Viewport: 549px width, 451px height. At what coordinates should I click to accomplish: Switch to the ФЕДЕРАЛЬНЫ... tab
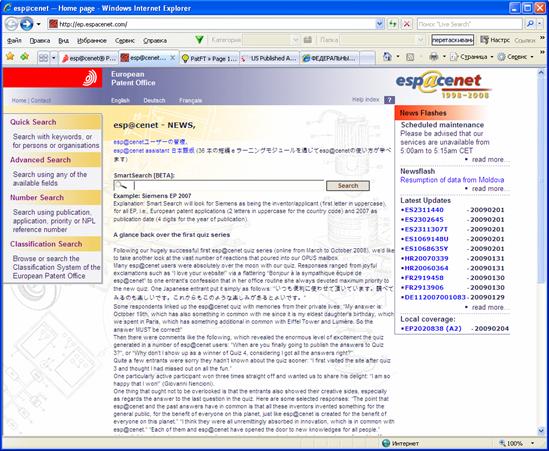click(330, 58)
